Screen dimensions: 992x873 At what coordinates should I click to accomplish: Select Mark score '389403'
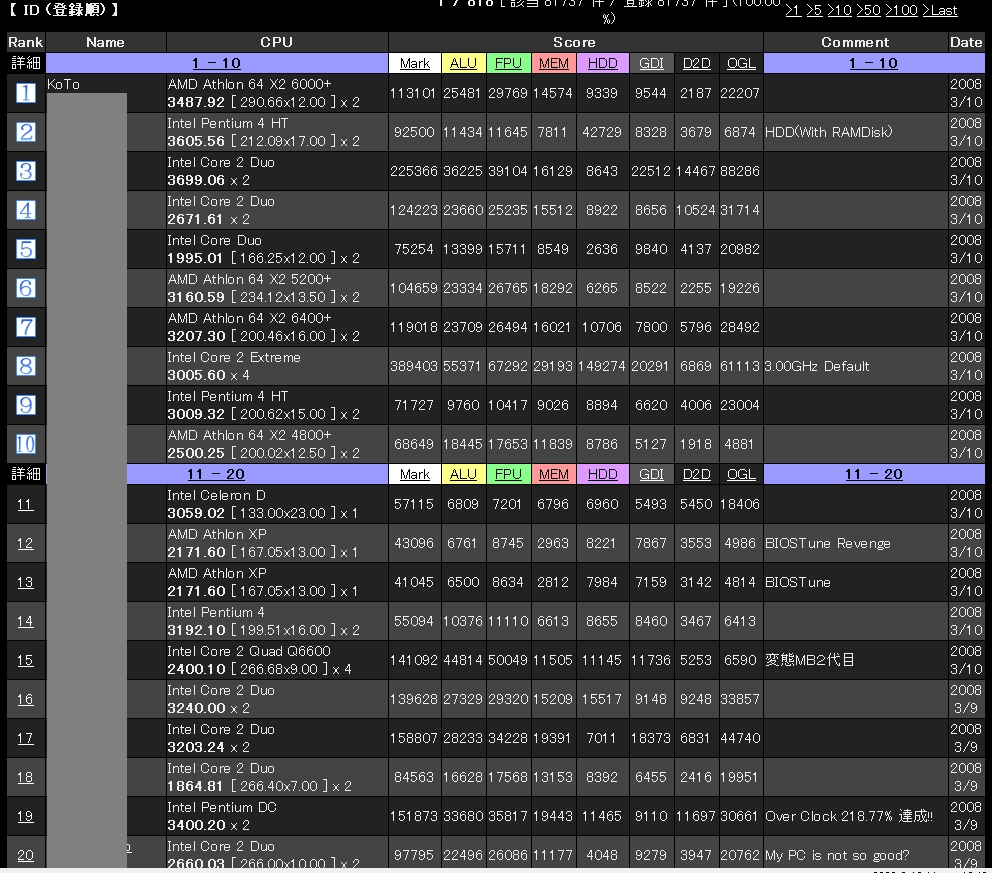[414, 366]
